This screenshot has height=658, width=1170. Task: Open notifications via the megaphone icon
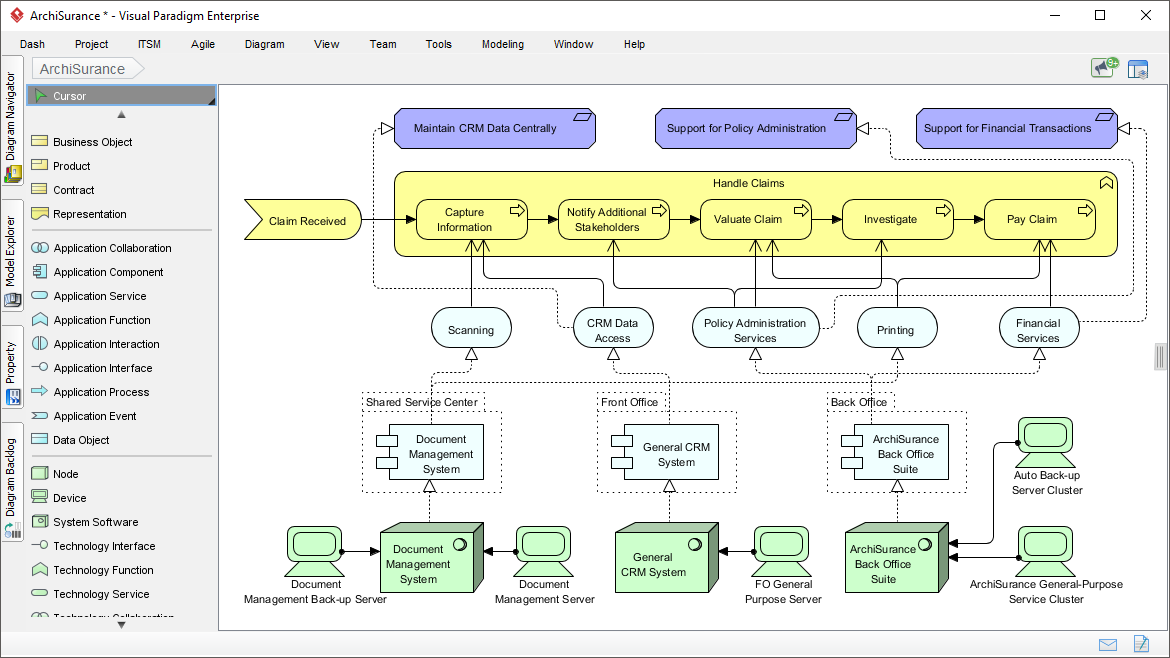pyautogui.click(x=1103, y=68)
